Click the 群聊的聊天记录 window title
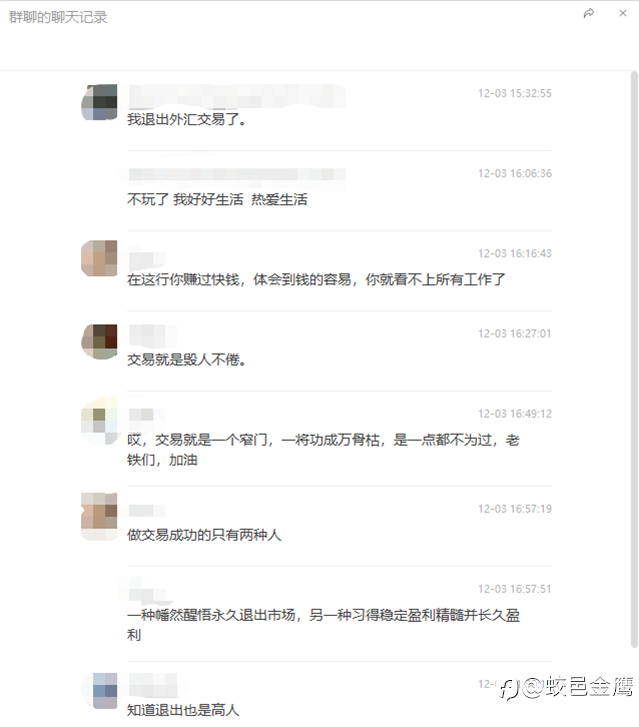Screen dimensions: 639x727 [x=58, y=17]
